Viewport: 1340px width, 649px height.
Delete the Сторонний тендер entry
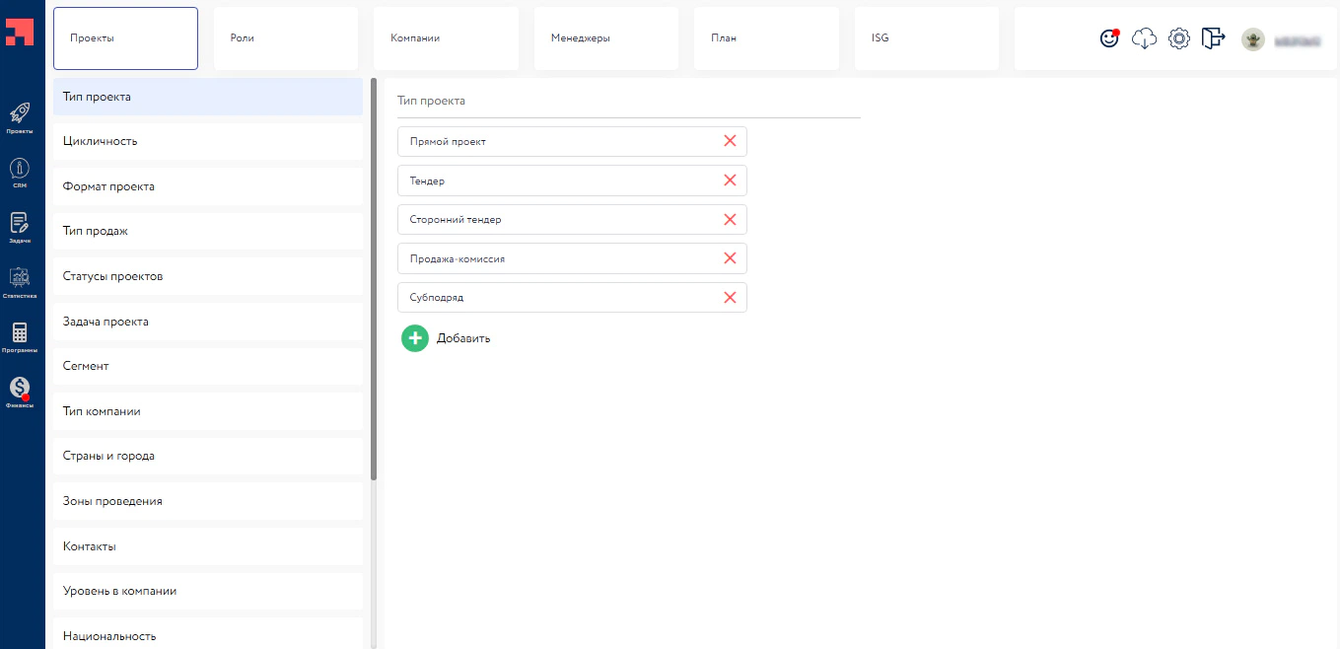tap(730, 219)
